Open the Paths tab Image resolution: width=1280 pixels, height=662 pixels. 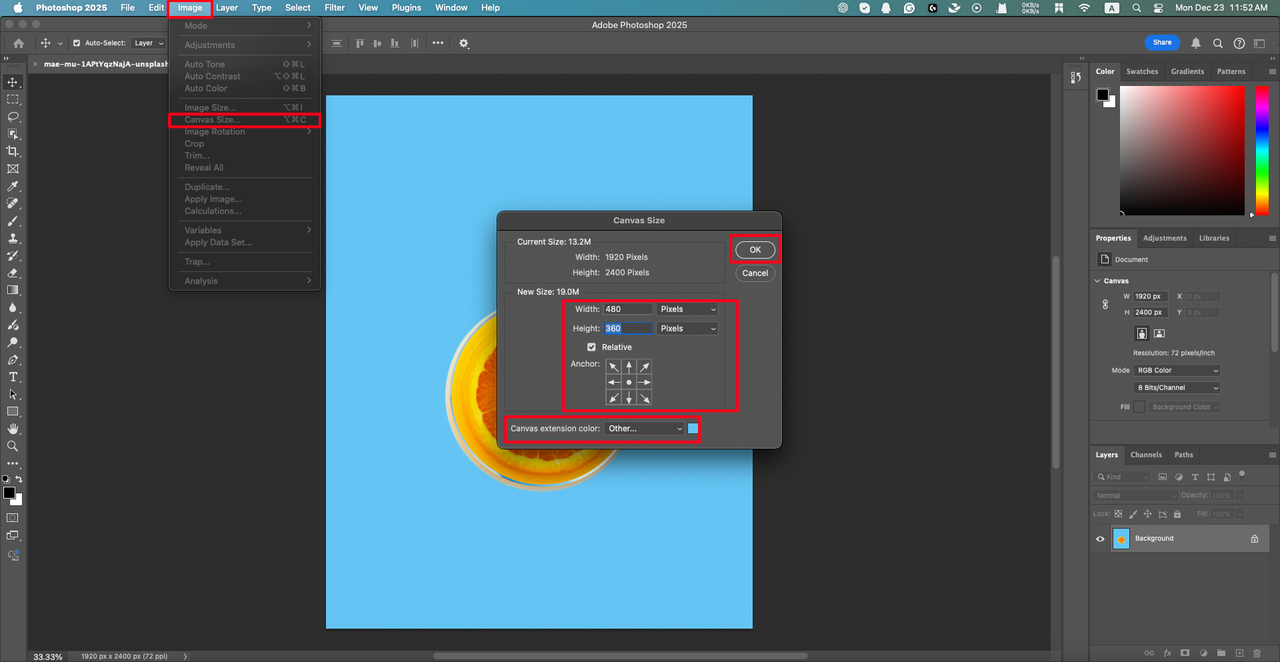tap(1184, 454)
